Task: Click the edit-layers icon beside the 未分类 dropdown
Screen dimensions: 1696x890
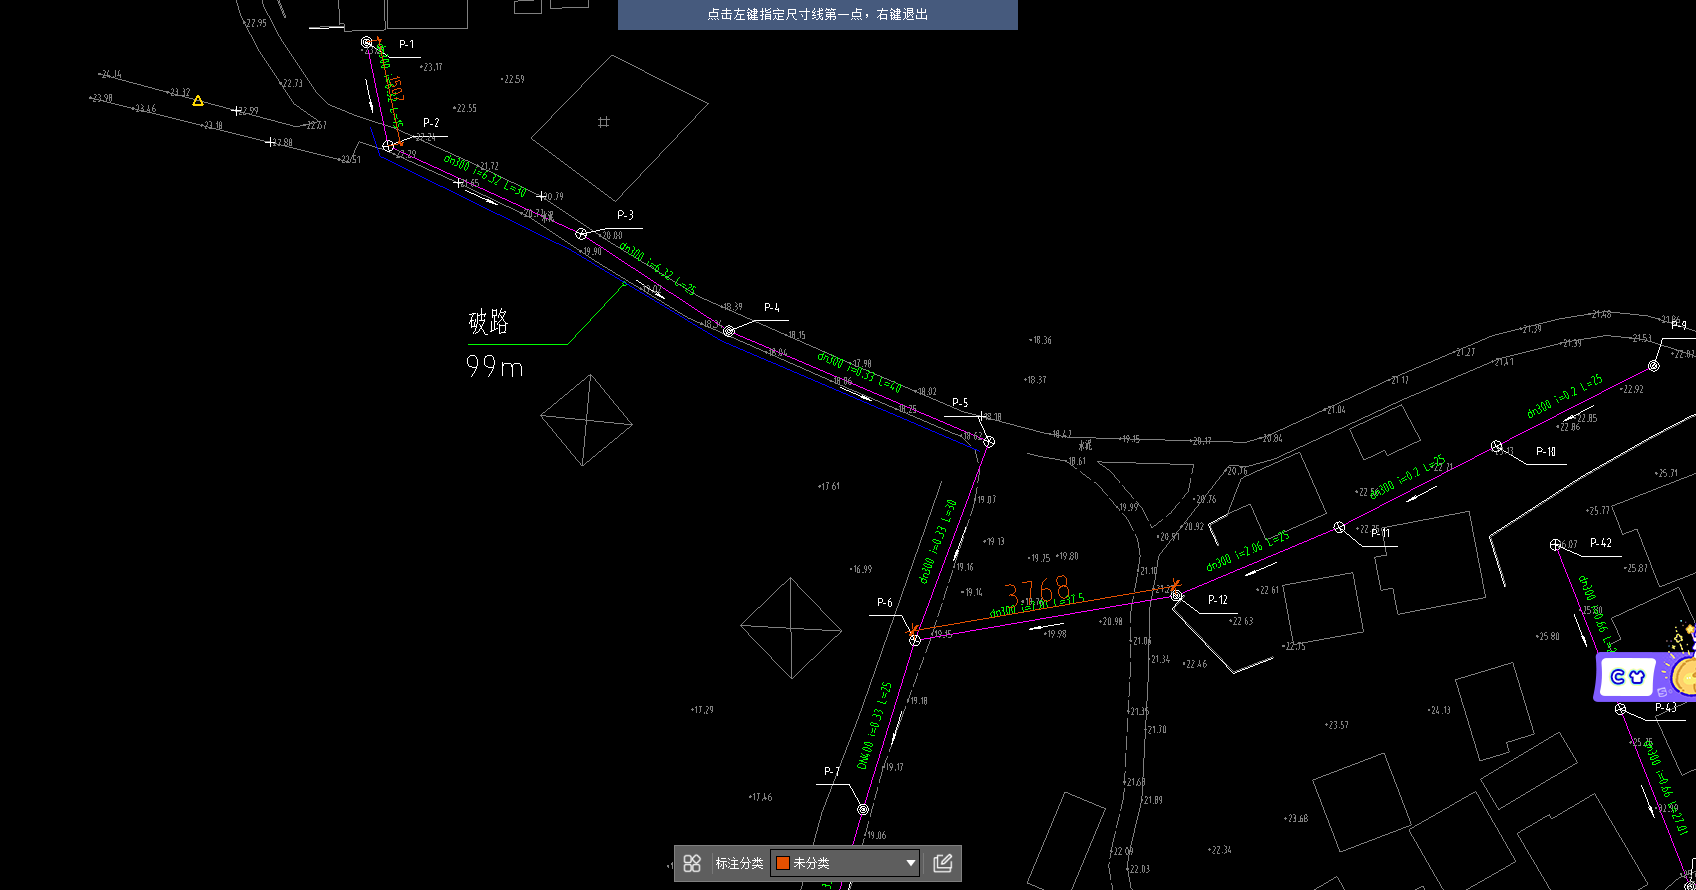Action: tap(942, 863)
